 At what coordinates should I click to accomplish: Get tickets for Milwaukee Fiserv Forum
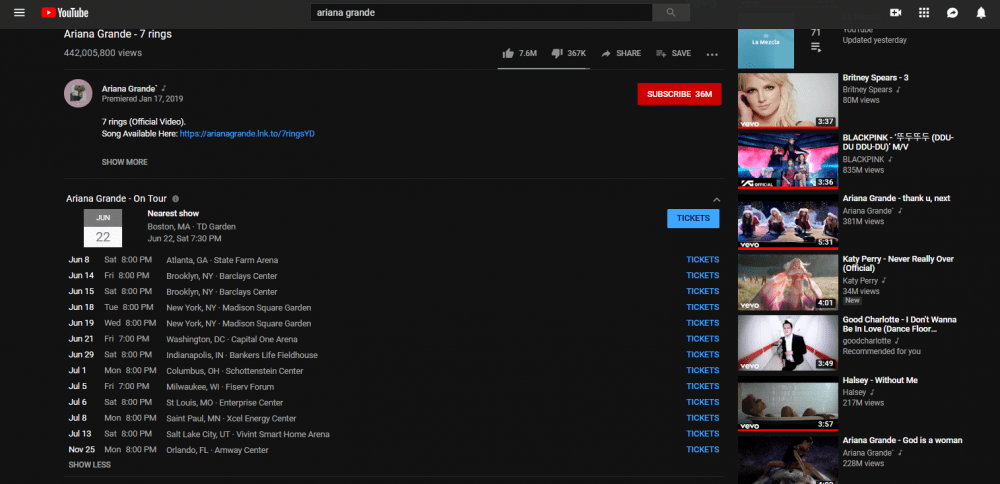tap(702, 386)
